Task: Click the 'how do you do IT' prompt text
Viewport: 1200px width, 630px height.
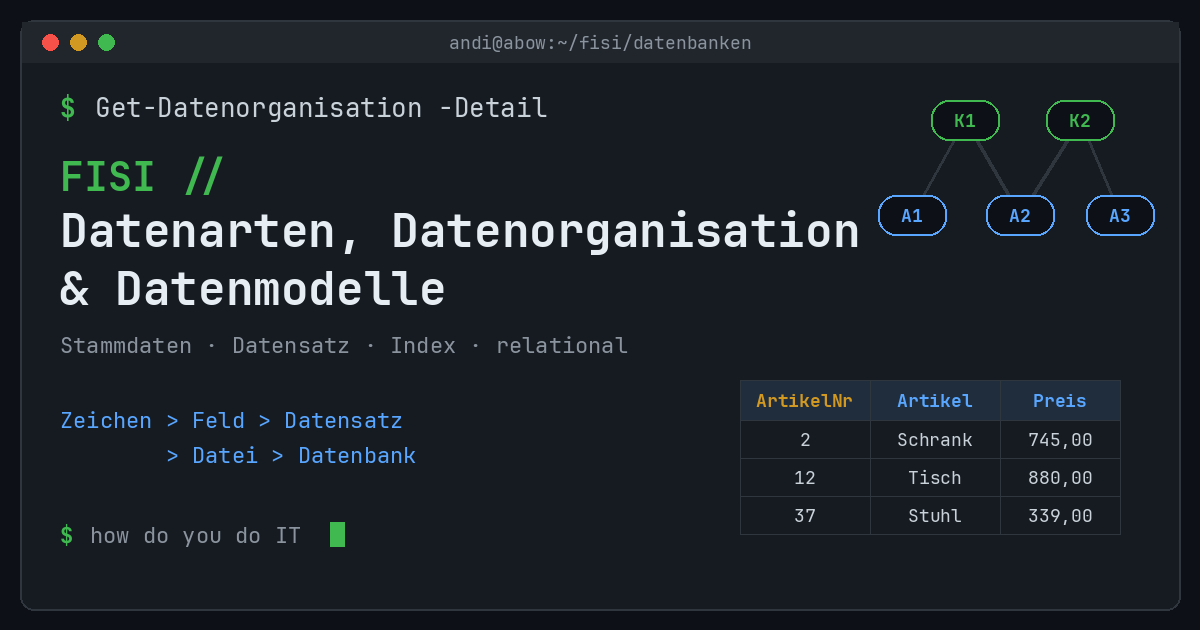Action: click(x=195, y=536)
